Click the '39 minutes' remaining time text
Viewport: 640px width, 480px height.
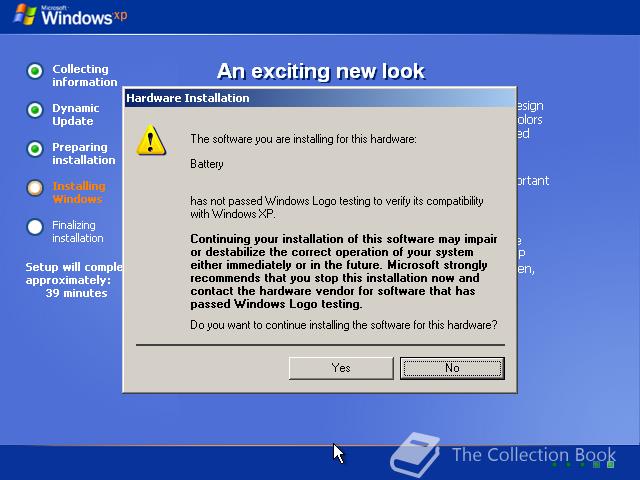coord(76,293)
